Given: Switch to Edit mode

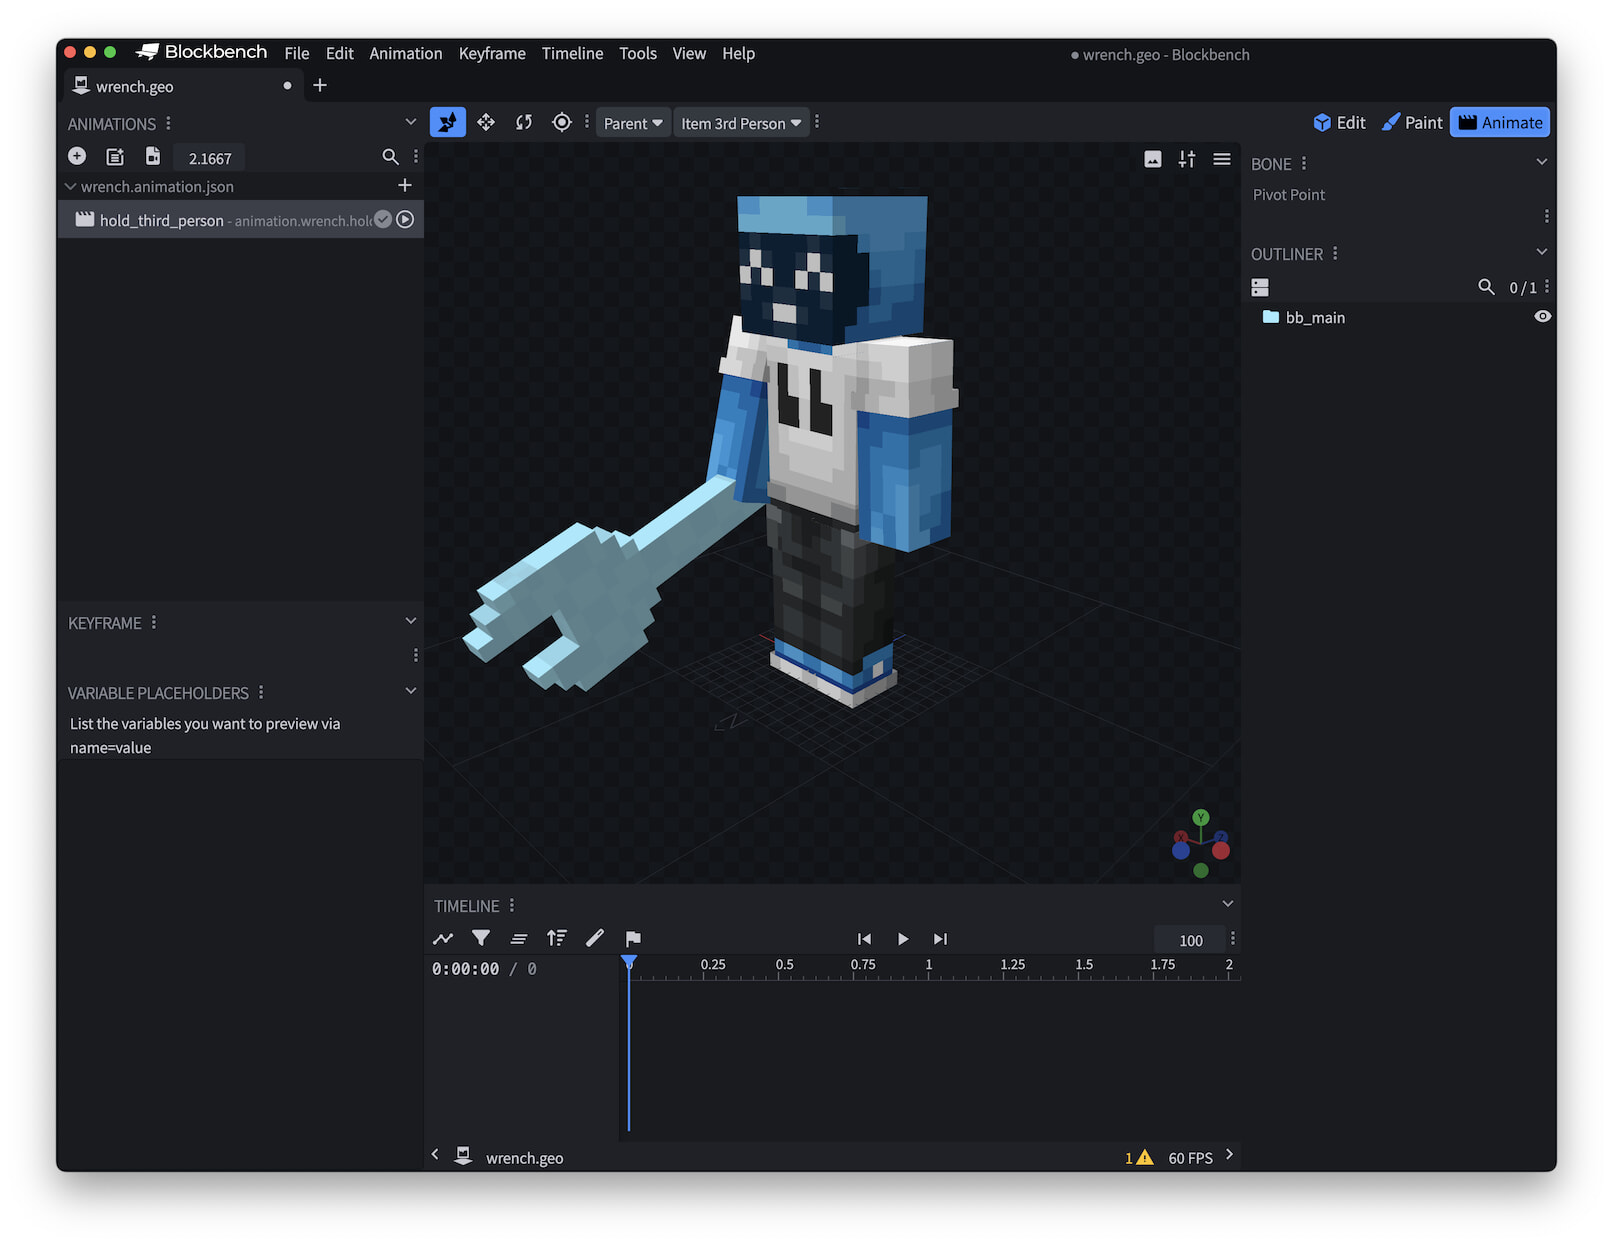Looking at the screenshot, I should tap(1339, 122).
